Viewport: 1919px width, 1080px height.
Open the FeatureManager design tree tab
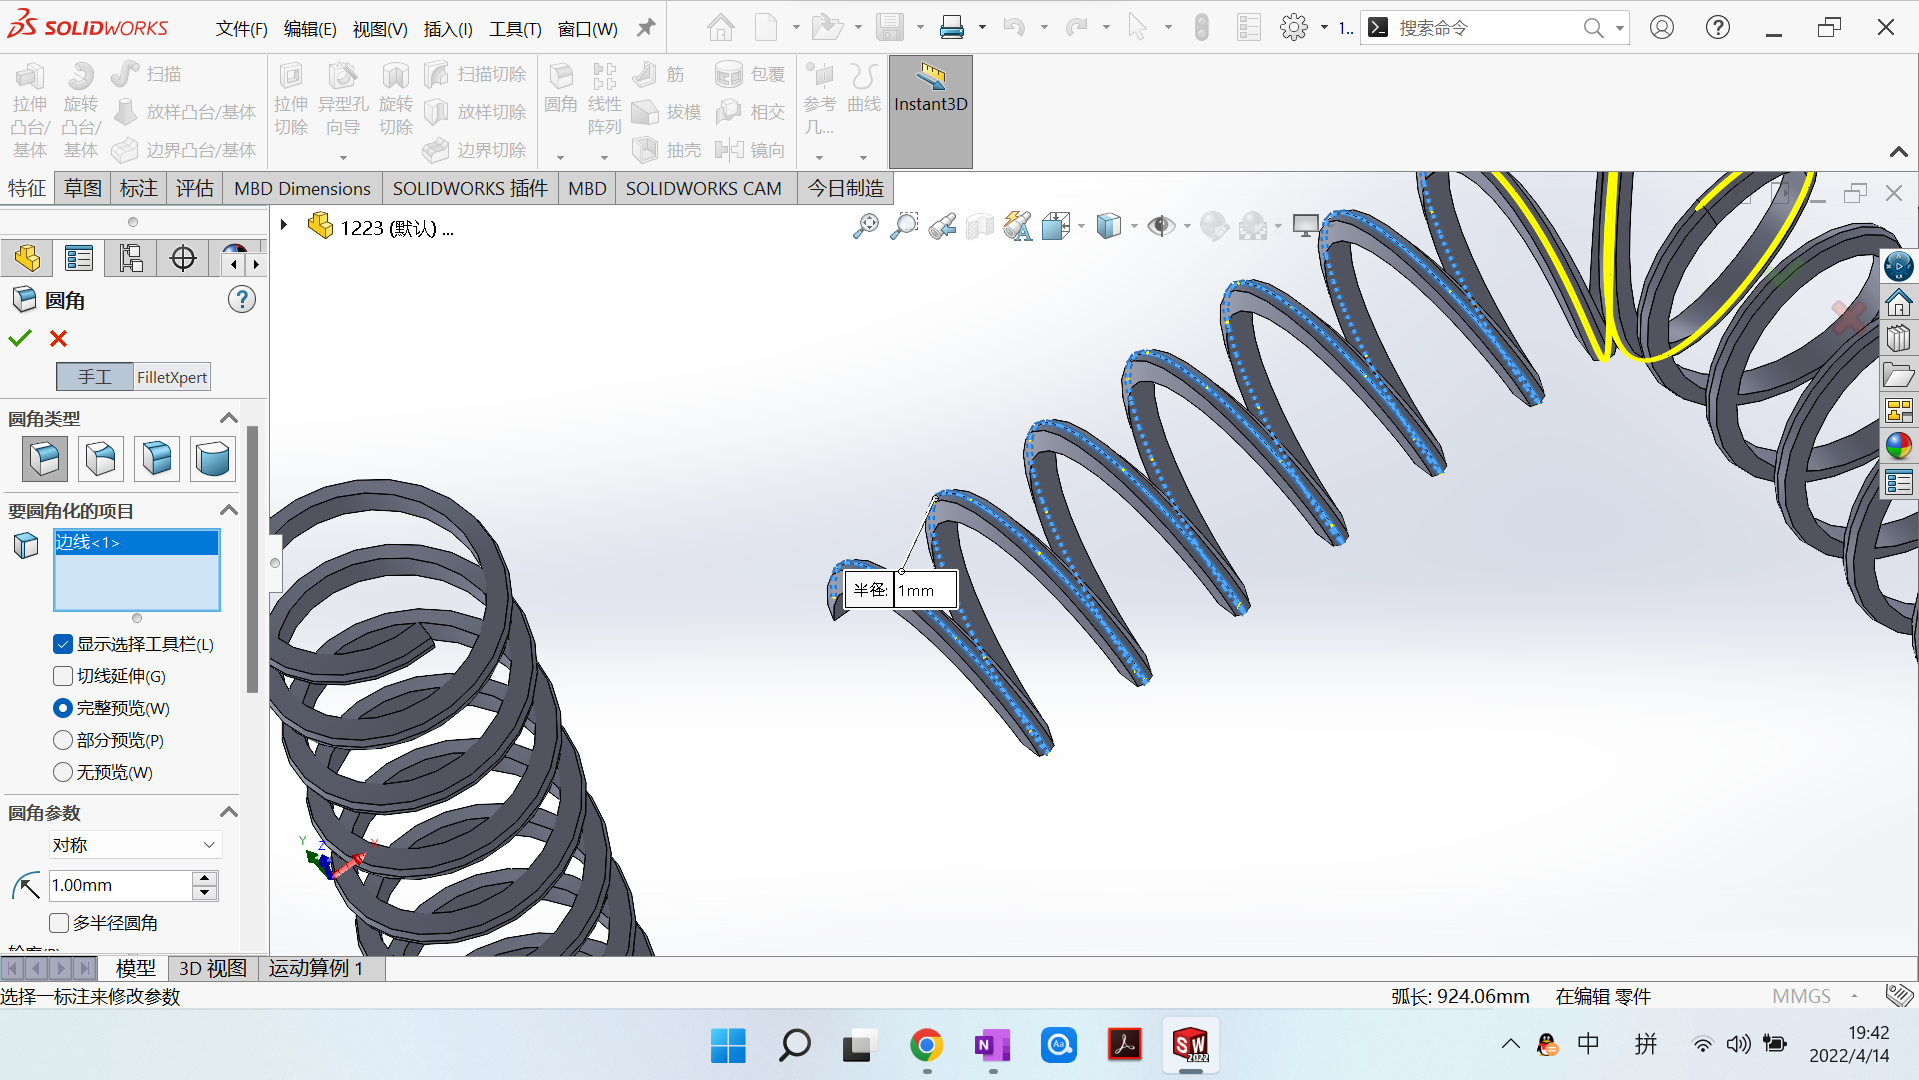coord(27,258)
